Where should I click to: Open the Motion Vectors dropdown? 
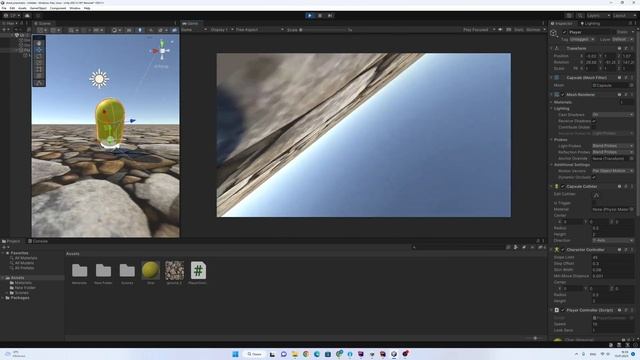(613, 171)
